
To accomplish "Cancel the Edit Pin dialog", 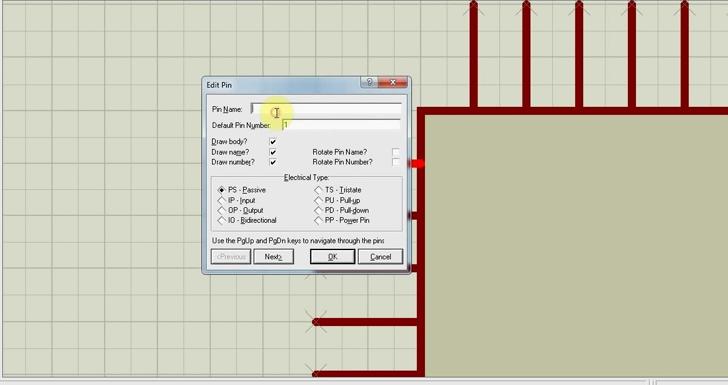I will click(x=380, y=257).
